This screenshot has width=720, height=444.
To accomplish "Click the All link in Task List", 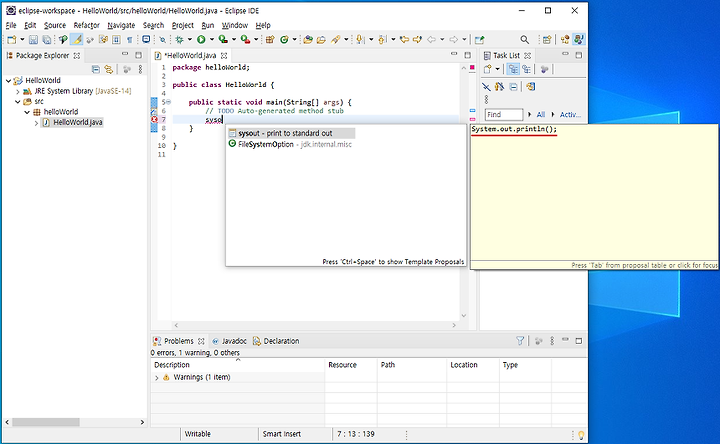I will (x=540, y=115).
